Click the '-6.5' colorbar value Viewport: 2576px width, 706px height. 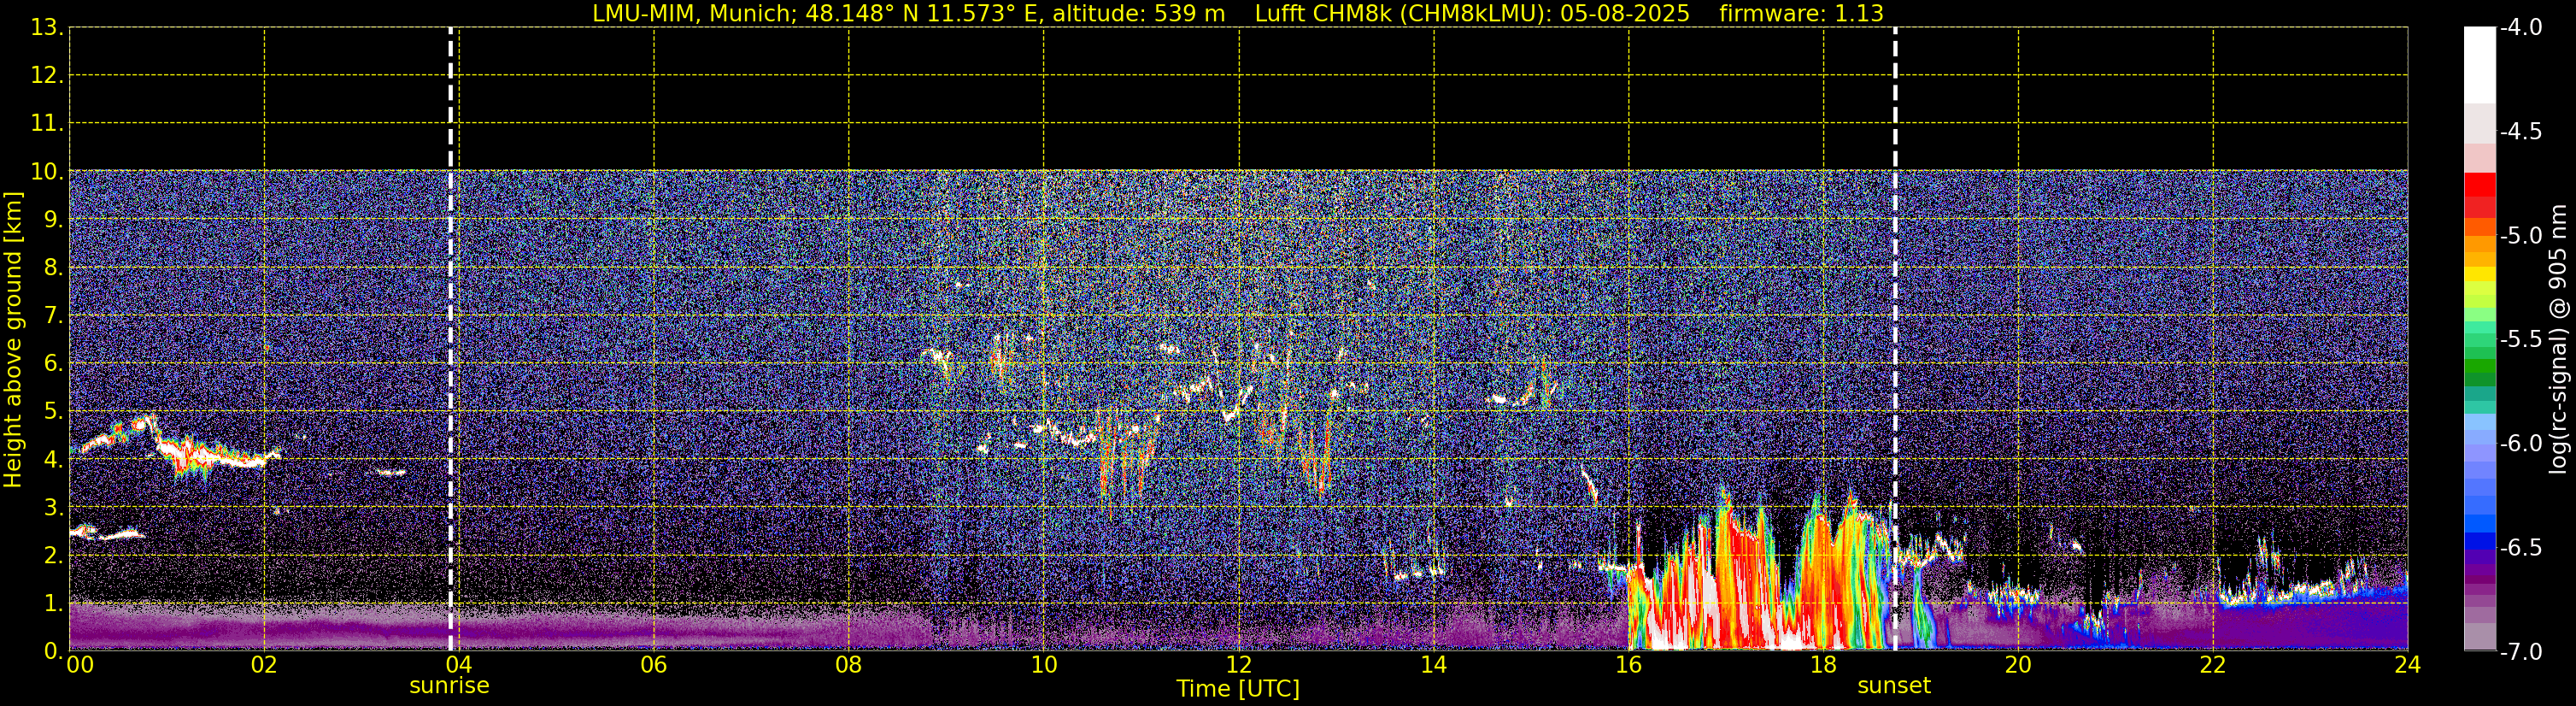(x=2521, y=548)
